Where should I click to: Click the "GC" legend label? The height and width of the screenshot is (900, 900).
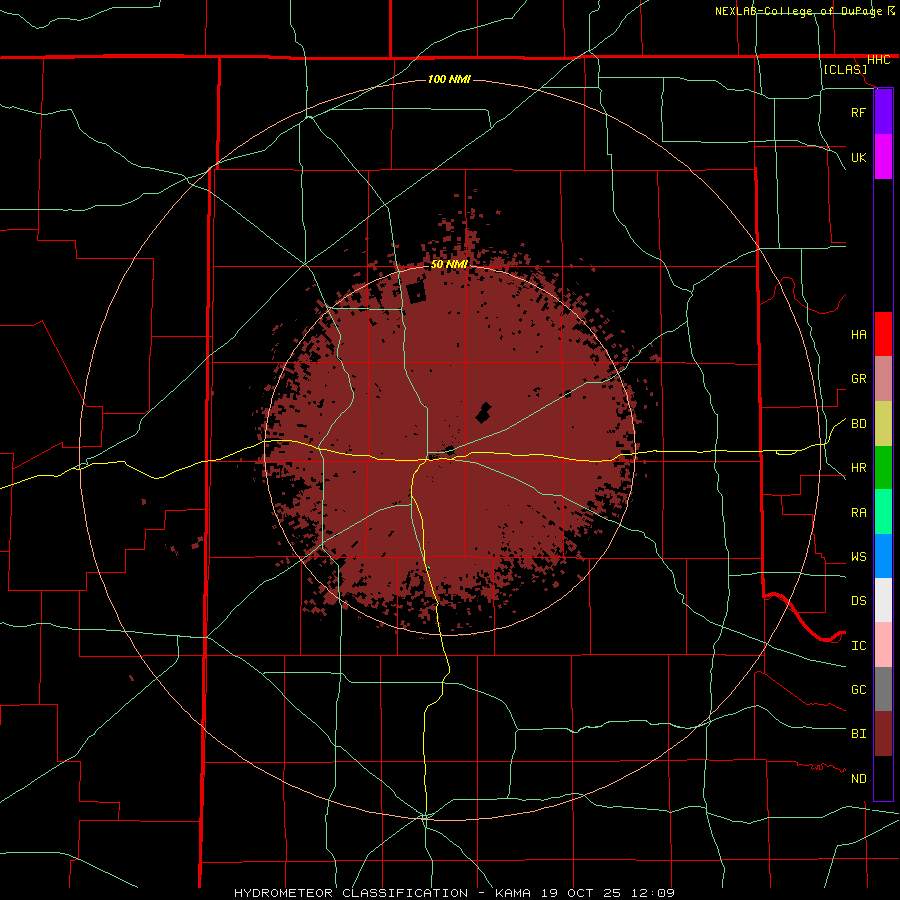(x=858, y=690)
